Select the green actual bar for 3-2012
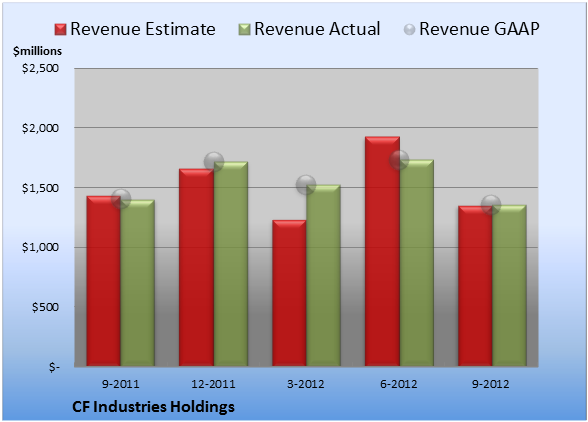Viewport: 588px width, 422px height. pyautogui.click(x=323, y=275)
